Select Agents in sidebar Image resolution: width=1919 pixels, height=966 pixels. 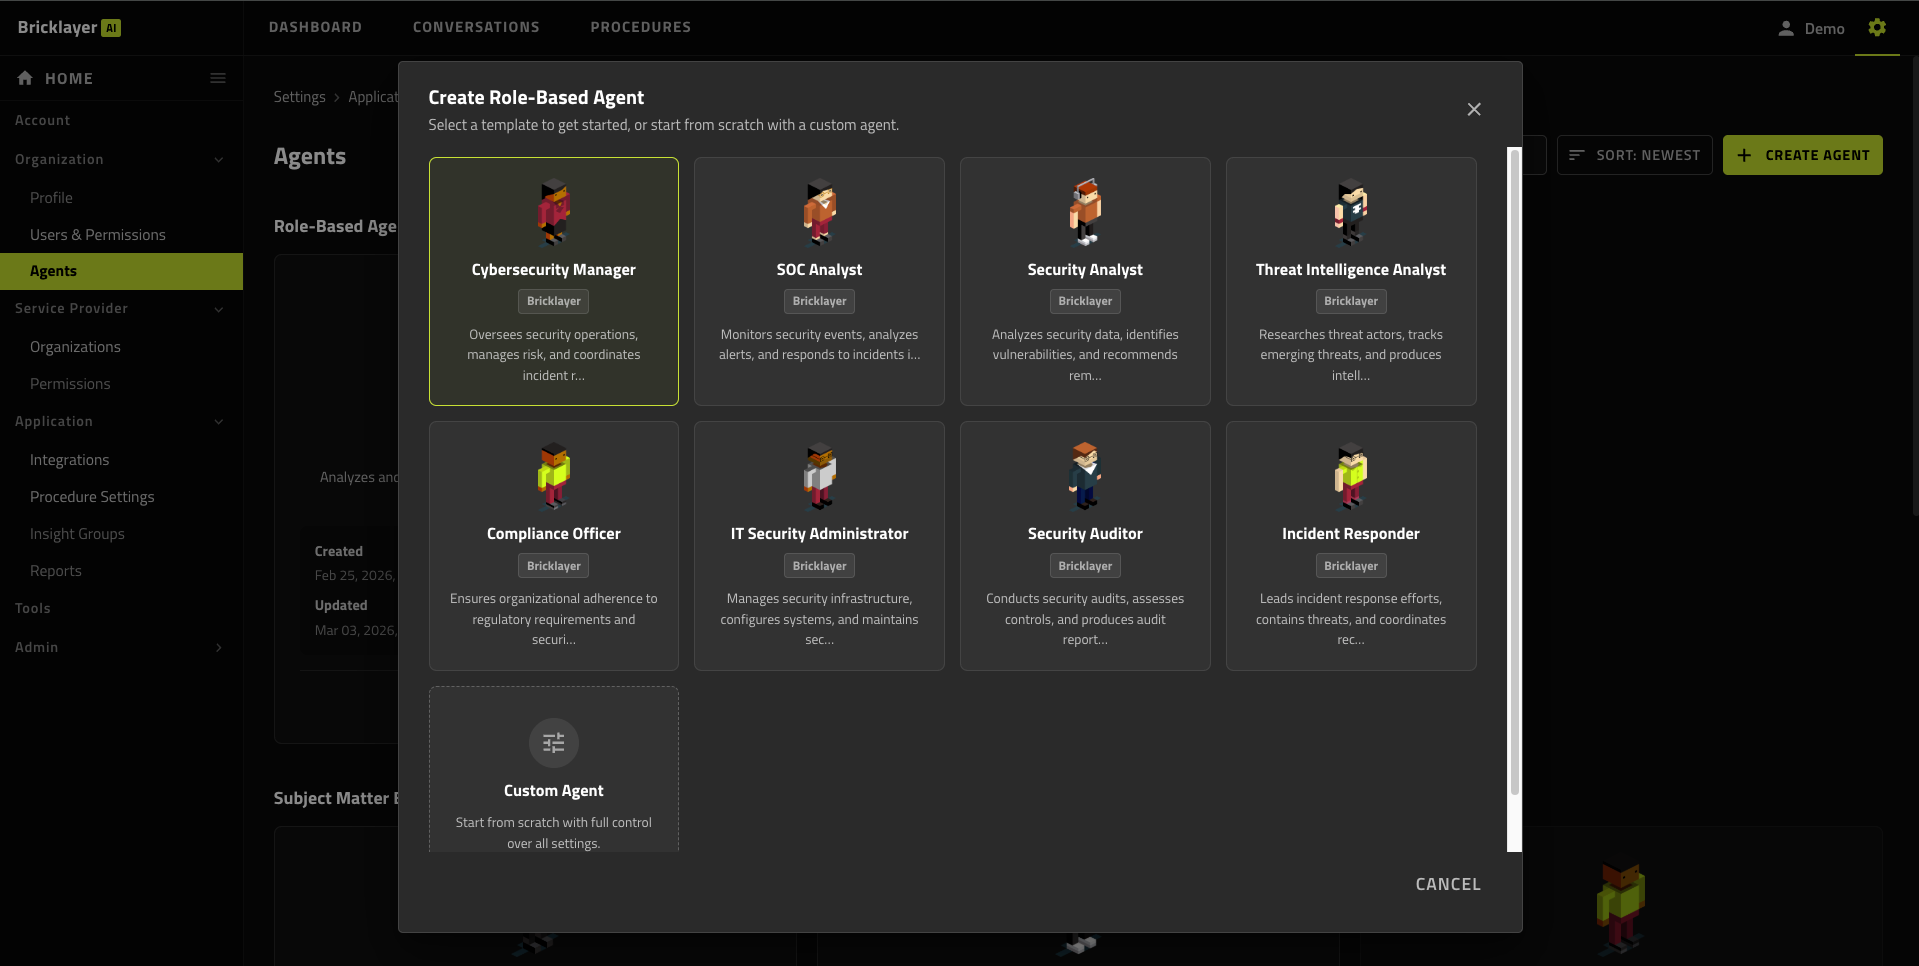click(x=121, y=271)
